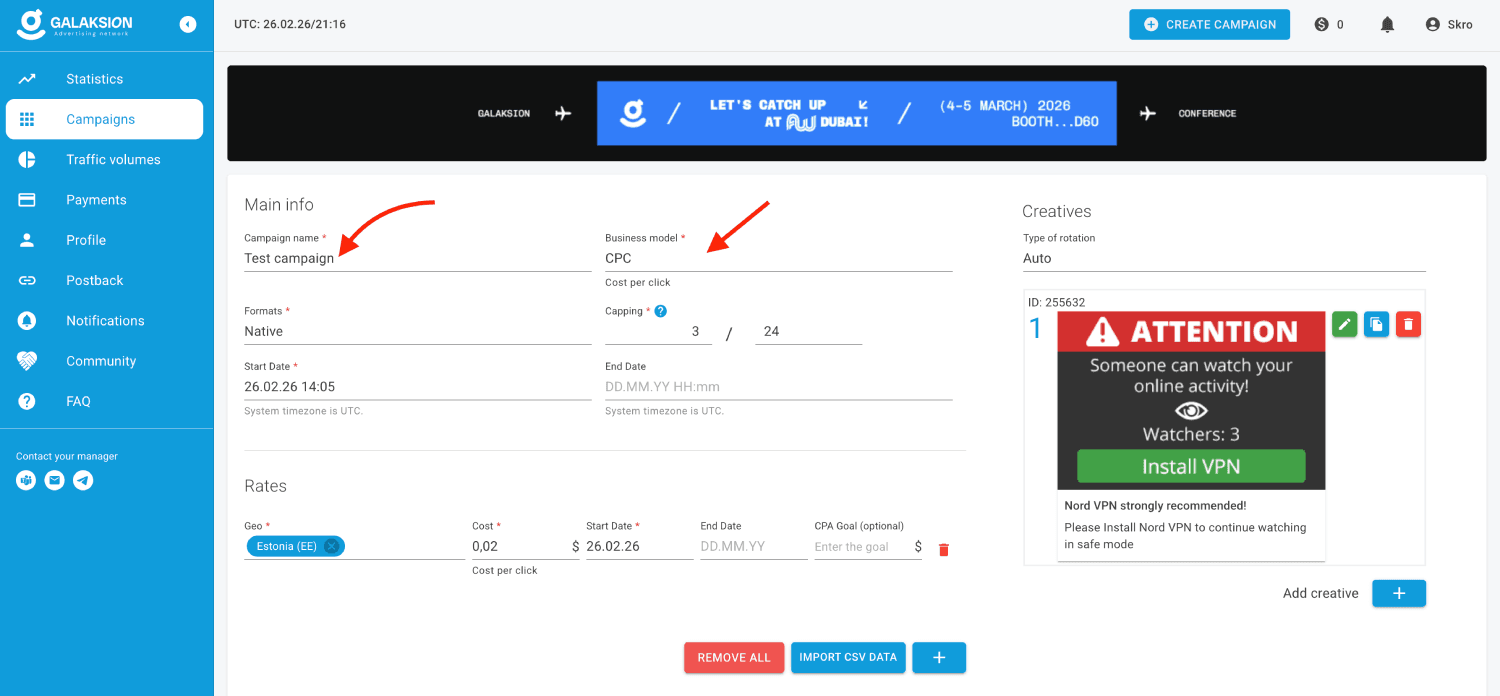Screen dimensions: 1500x696
Task: Open the Formats Native dropdown
Action: coord(417,331)
